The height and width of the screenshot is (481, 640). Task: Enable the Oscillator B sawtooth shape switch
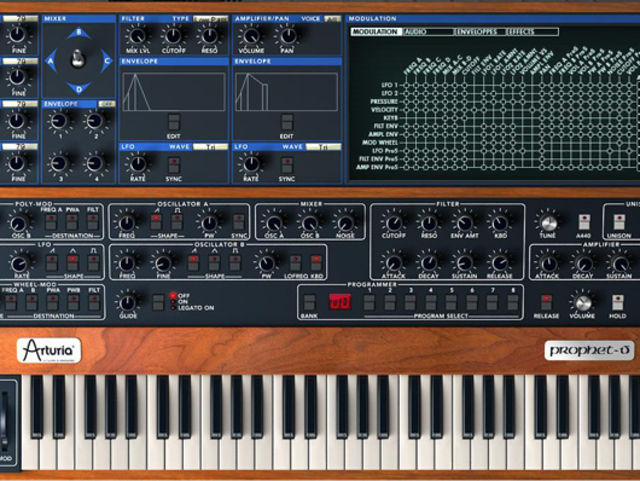[x=193, y=263]
